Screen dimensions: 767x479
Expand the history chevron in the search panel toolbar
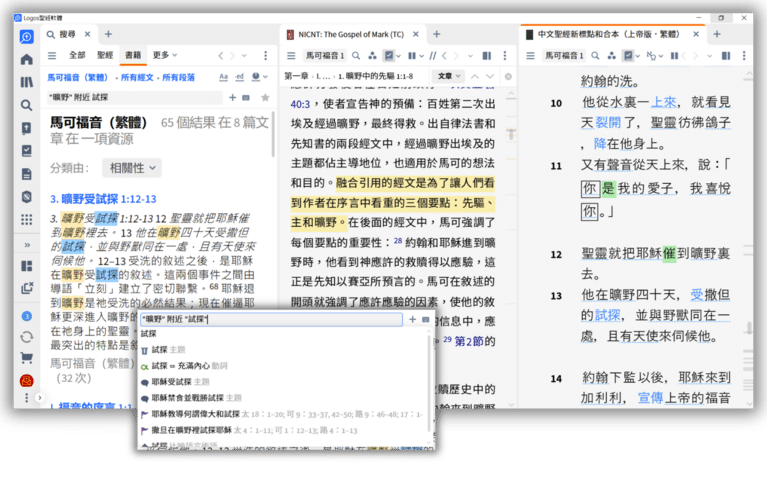tap(244, 56)
